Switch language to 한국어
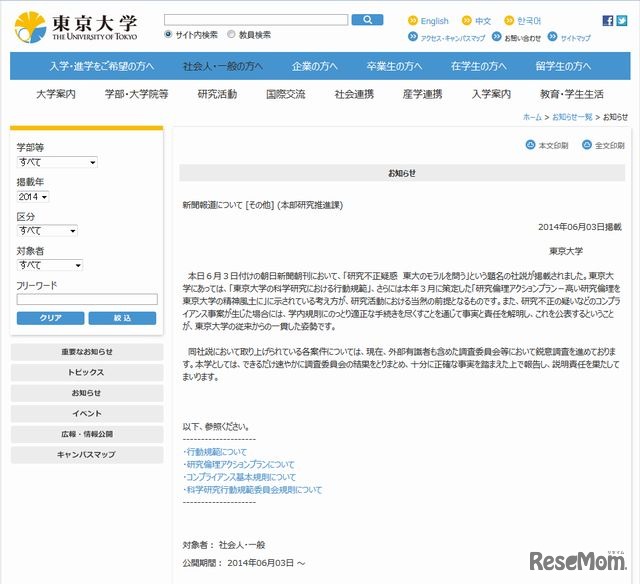 coord(529,21)
